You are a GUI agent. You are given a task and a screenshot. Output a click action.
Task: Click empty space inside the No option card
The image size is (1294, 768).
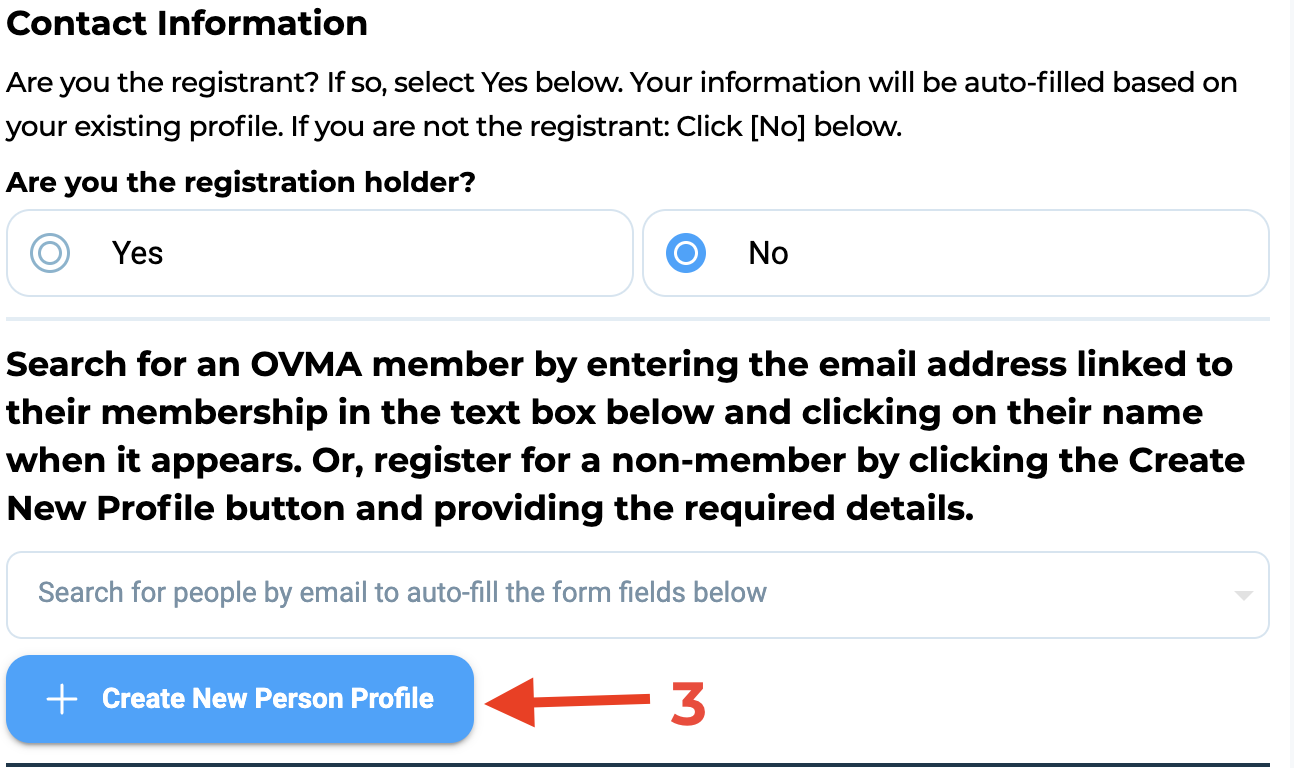tap(1030, 253)
